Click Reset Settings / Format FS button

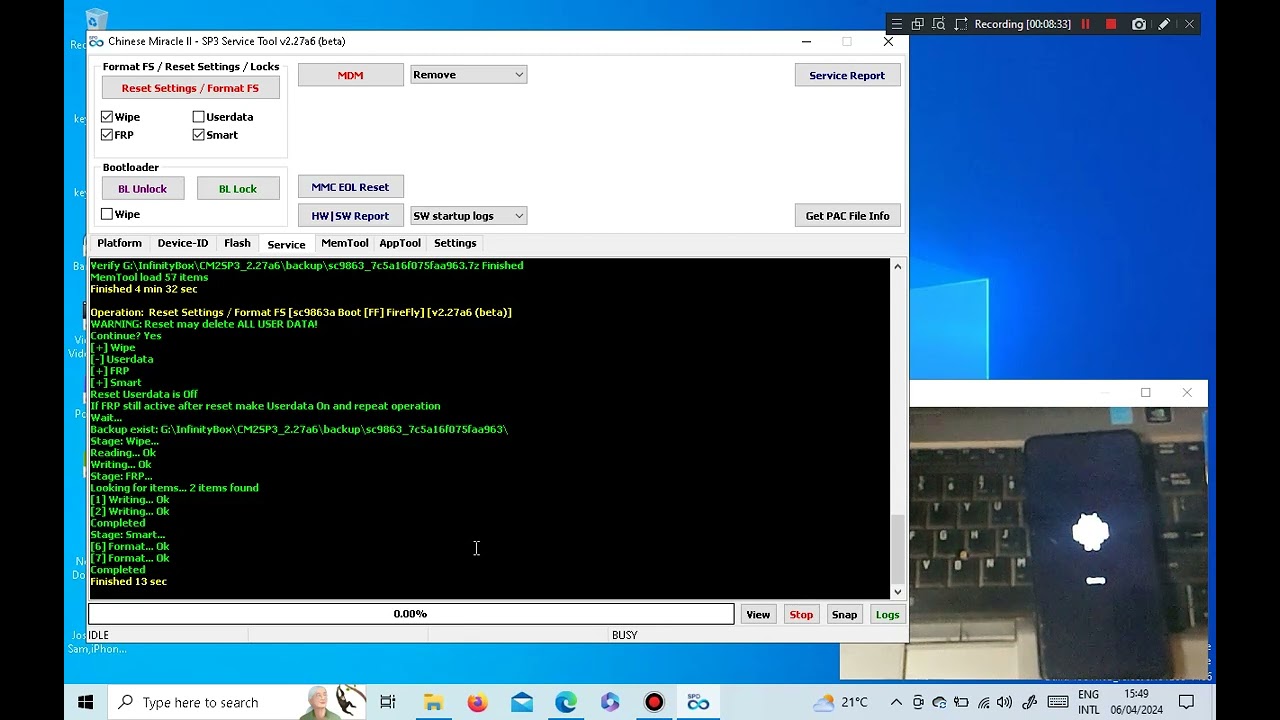pos(190,88)
